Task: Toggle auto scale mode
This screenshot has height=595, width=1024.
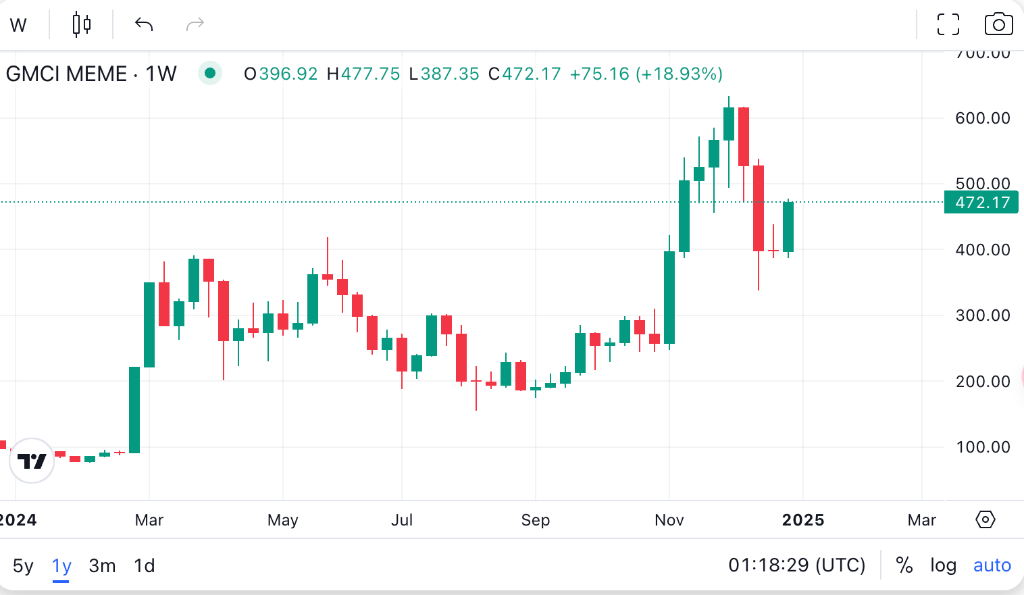Action: point(992,565)
